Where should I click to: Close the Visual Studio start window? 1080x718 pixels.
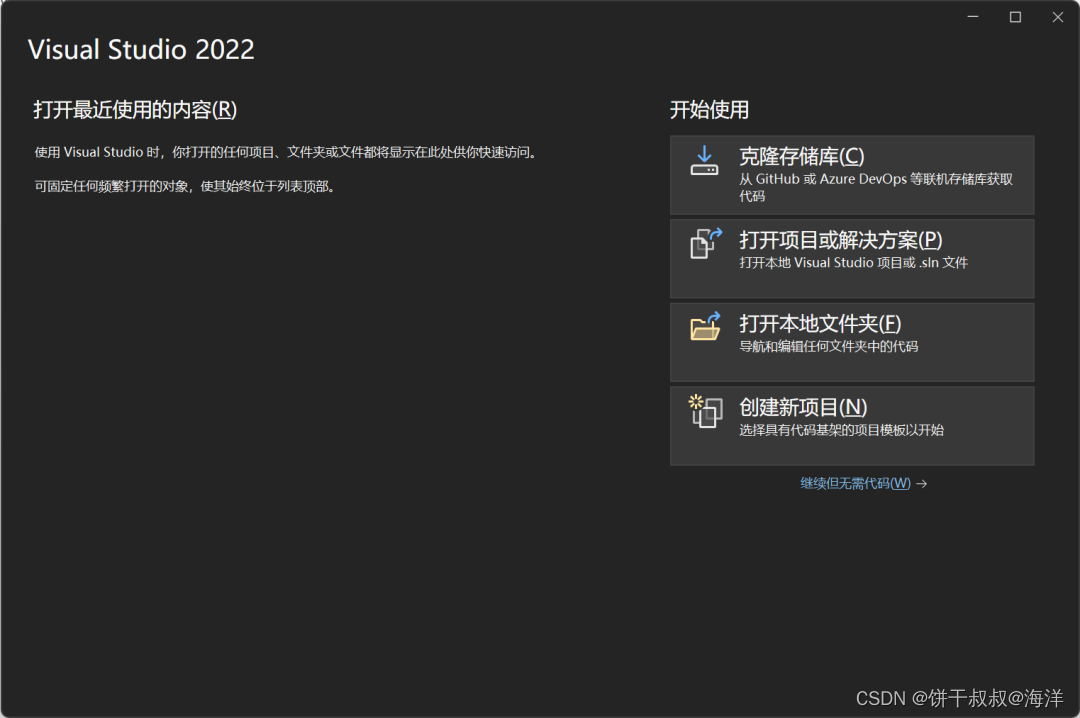[x=1058, y=17]
